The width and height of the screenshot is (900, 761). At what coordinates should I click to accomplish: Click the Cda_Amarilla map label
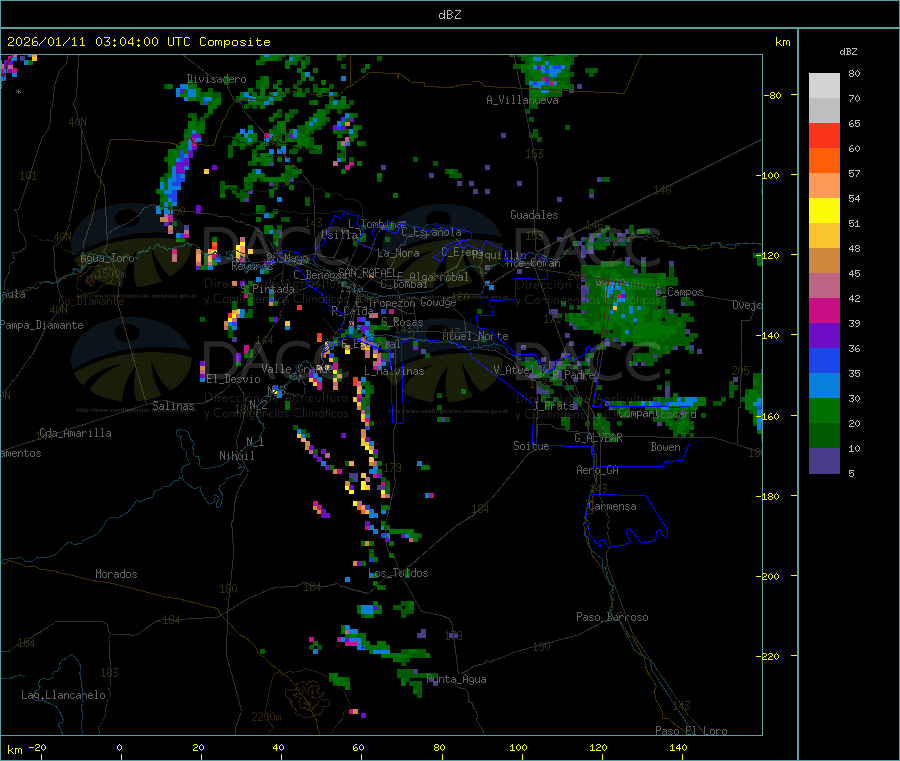pos(75,433)
